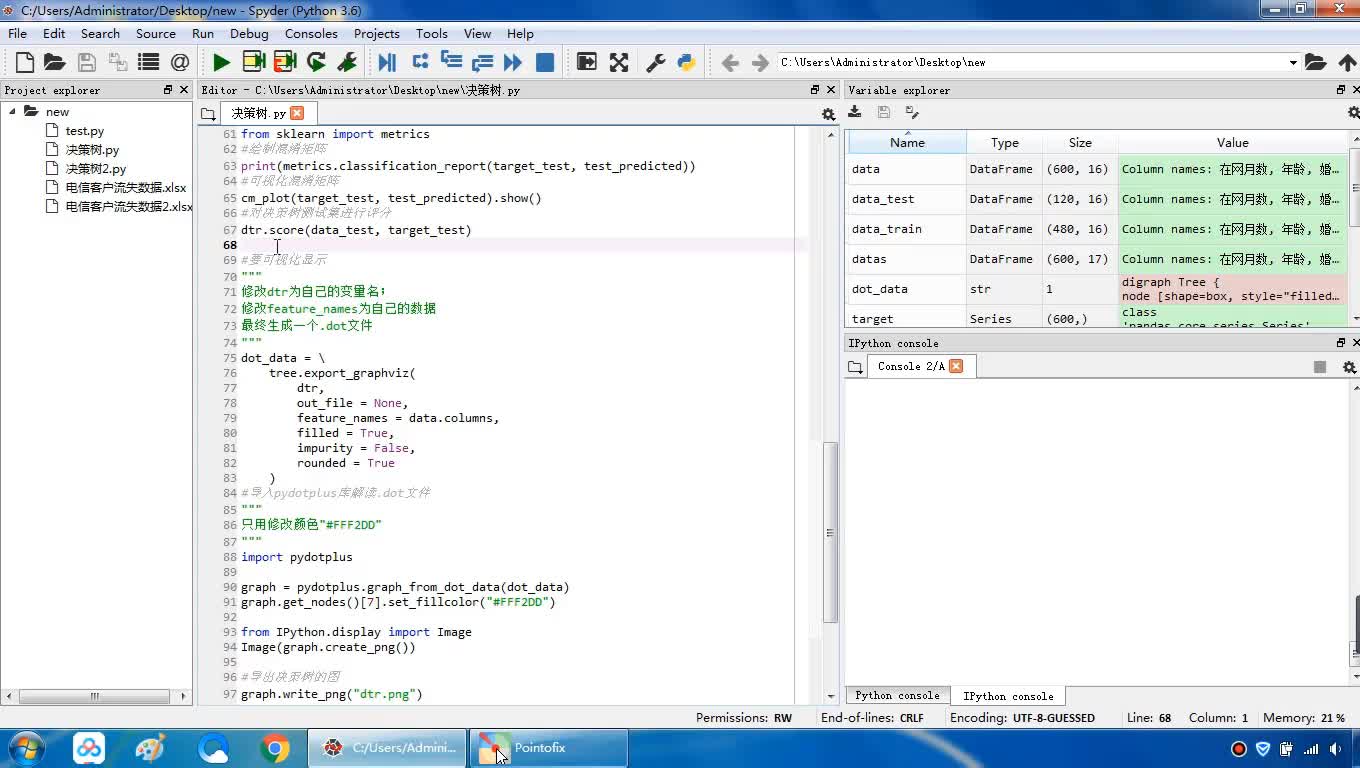Run the current file with green play button
The height and width of the screenshot is (768, 1360).
pyautogui.click(x=221, y=62)
